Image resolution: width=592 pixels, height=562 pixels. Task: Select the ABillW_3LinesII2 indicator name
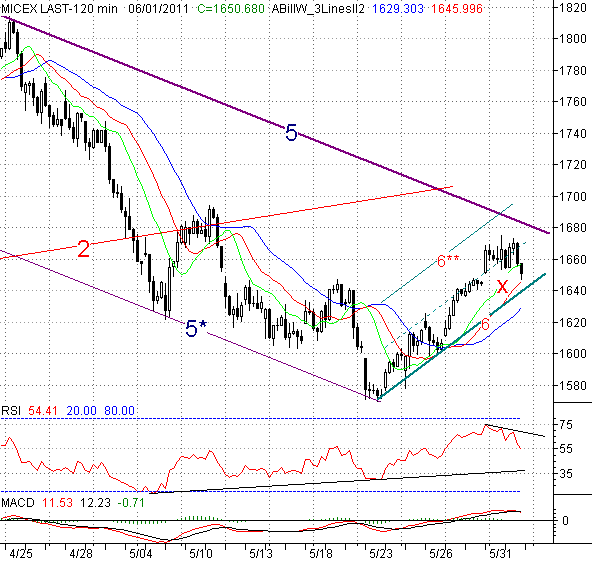click(318, 8)
